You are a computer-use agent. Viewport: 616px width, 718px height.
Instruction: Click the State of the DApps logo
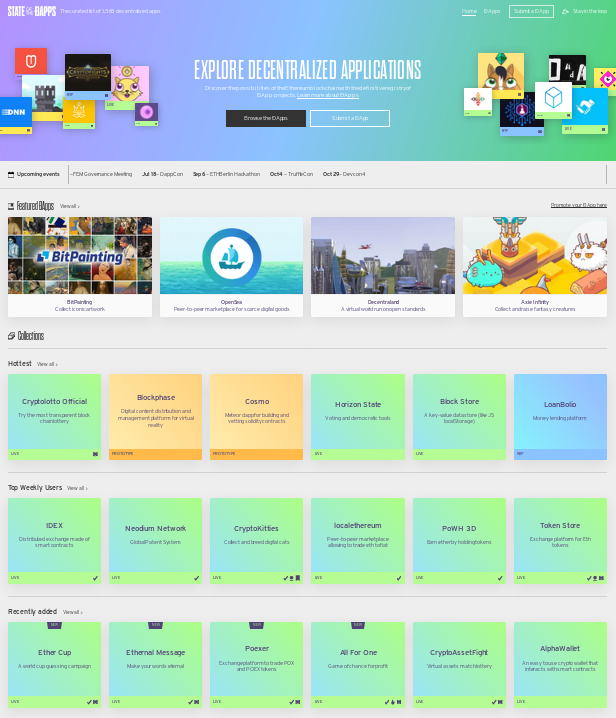[x=32, y=11]
